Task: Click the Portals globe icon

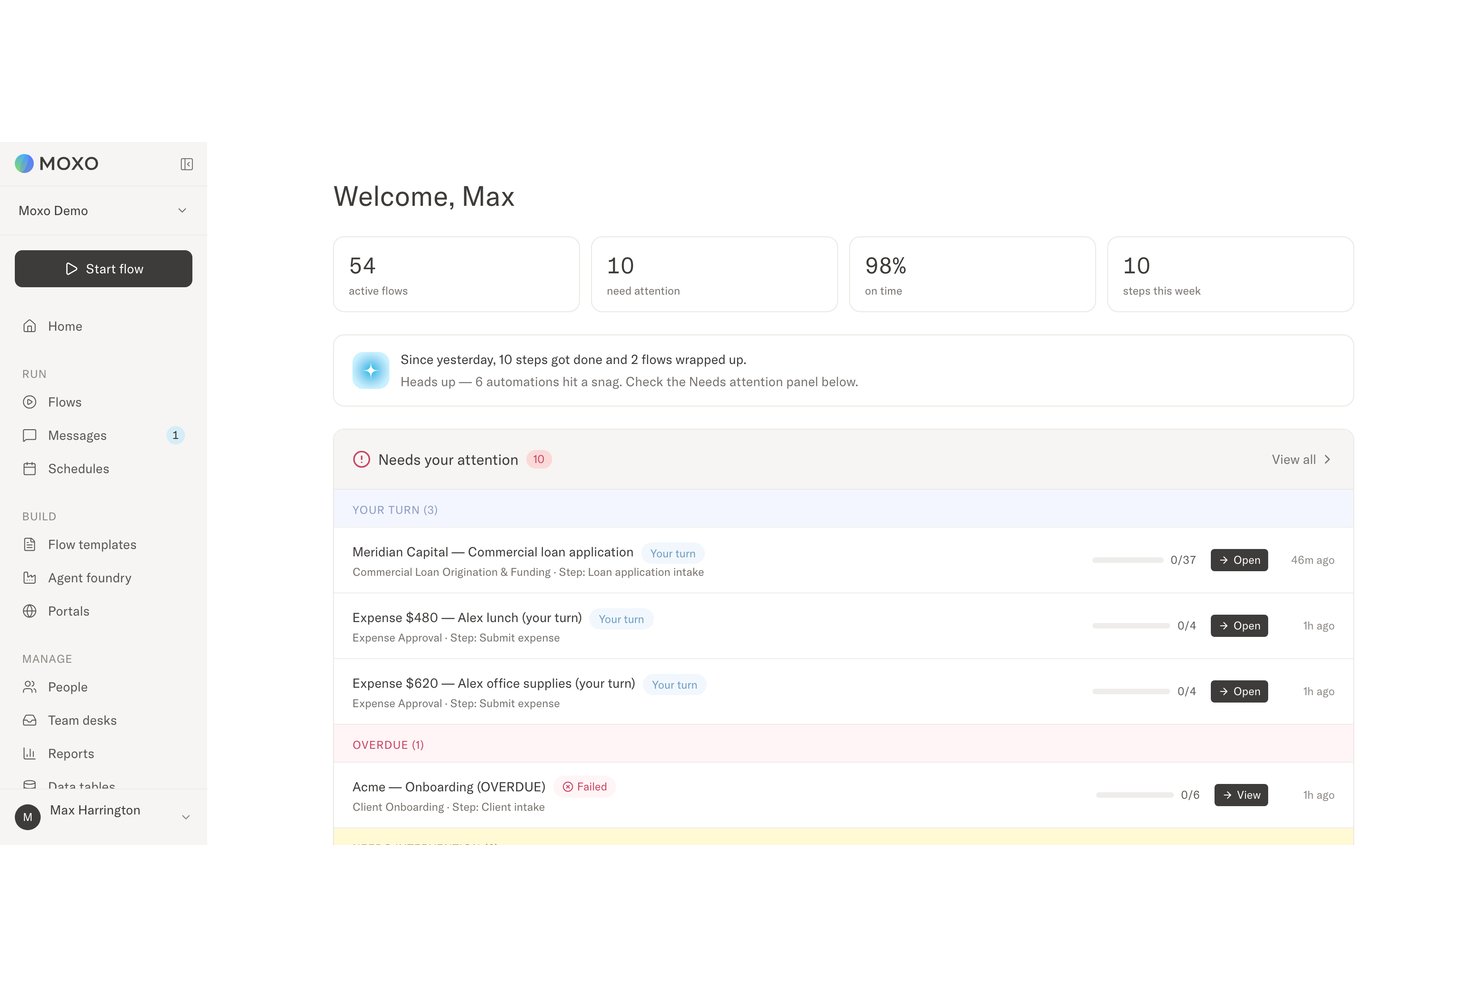Action: [30, 611]
